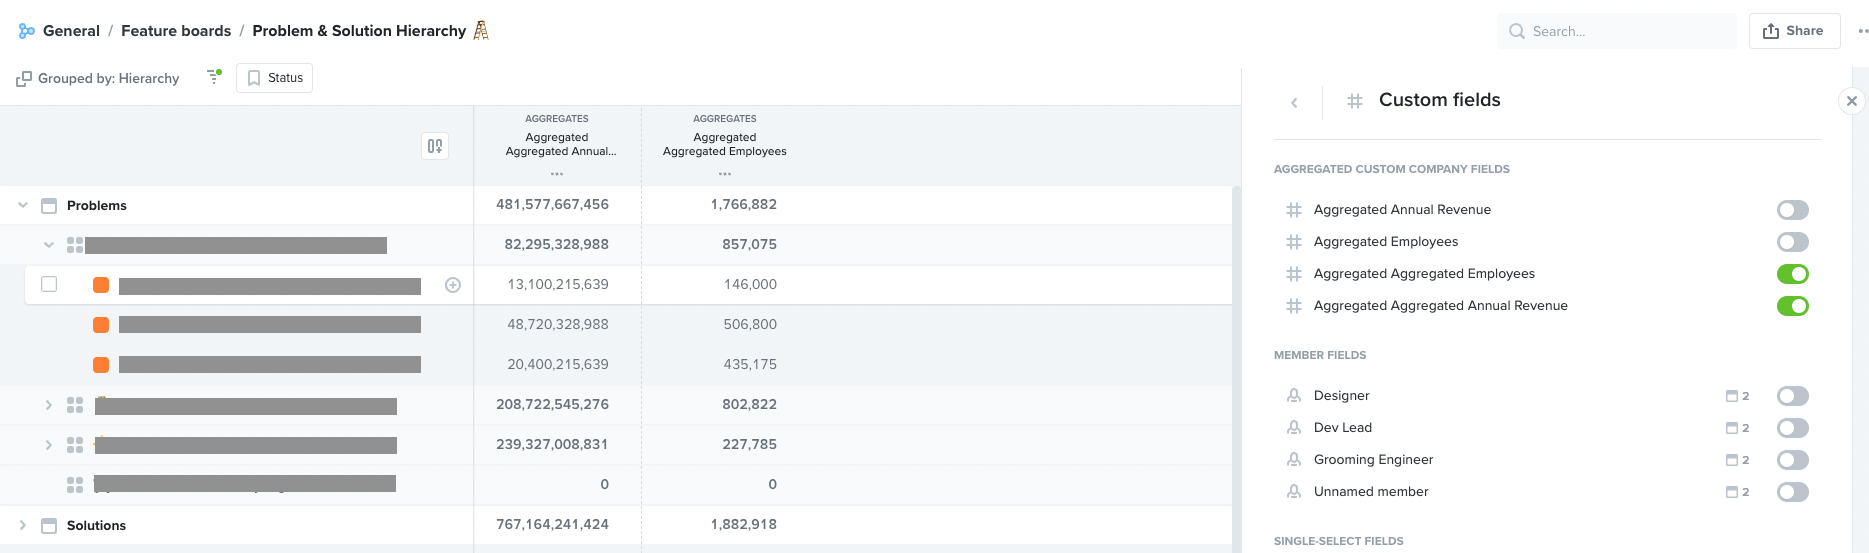
Task: Collapse the row with 82,295,328,988
Action: 49,245
